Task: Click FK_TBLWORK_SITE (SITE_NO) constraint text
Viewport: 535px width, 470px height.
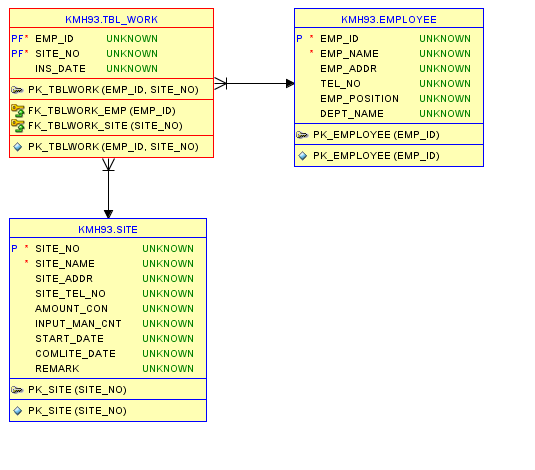Action: point(105,126)
